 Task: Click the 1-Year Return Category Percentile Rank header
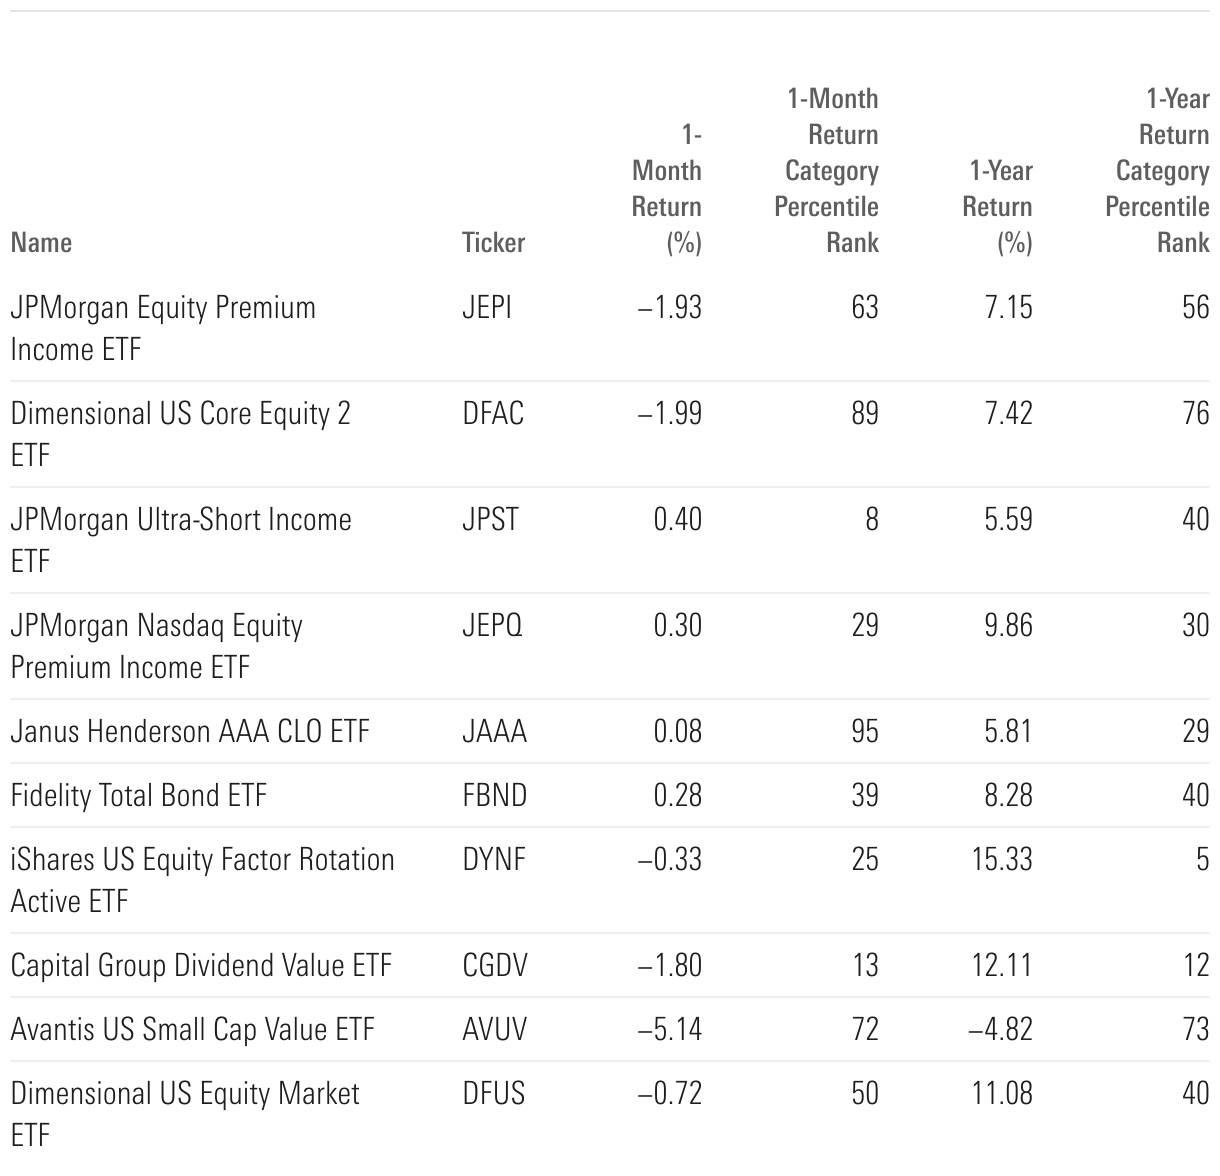[x=1160, y=171]
